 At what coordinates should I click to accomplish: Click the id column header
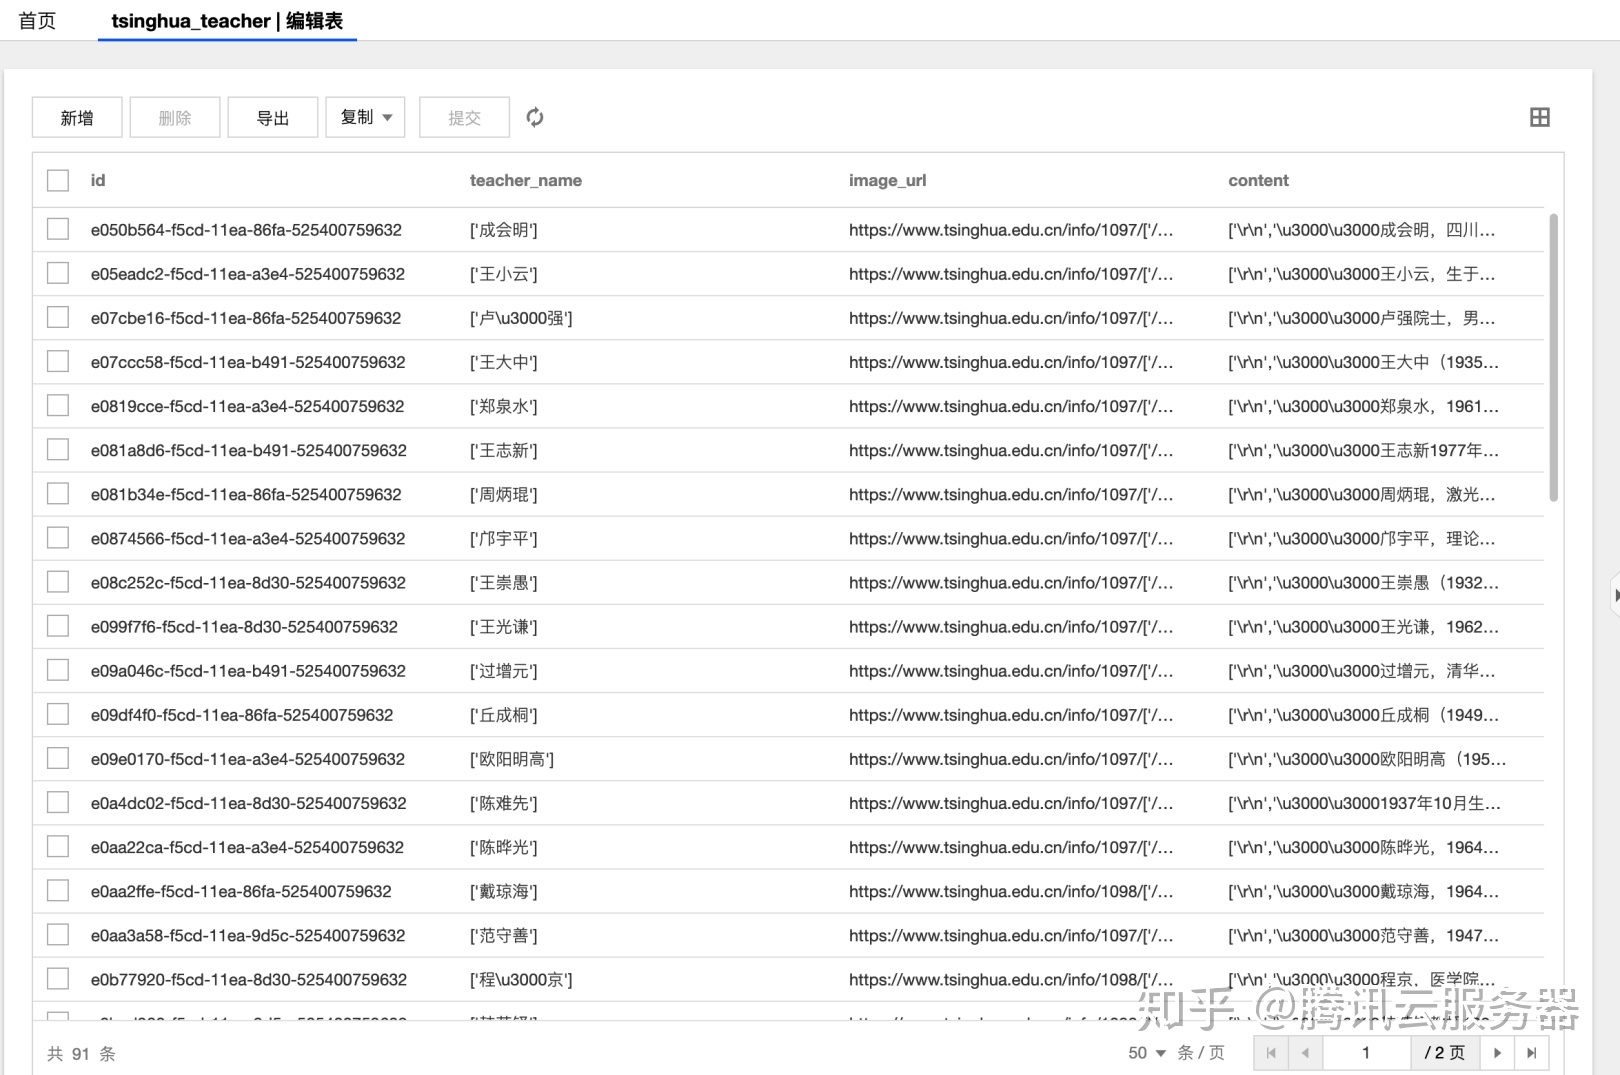point(98,180)
